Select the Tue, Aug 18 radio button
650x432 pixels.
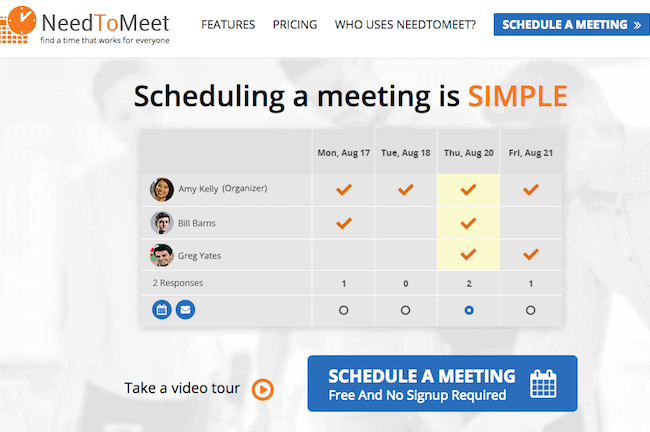pos(405,311)
